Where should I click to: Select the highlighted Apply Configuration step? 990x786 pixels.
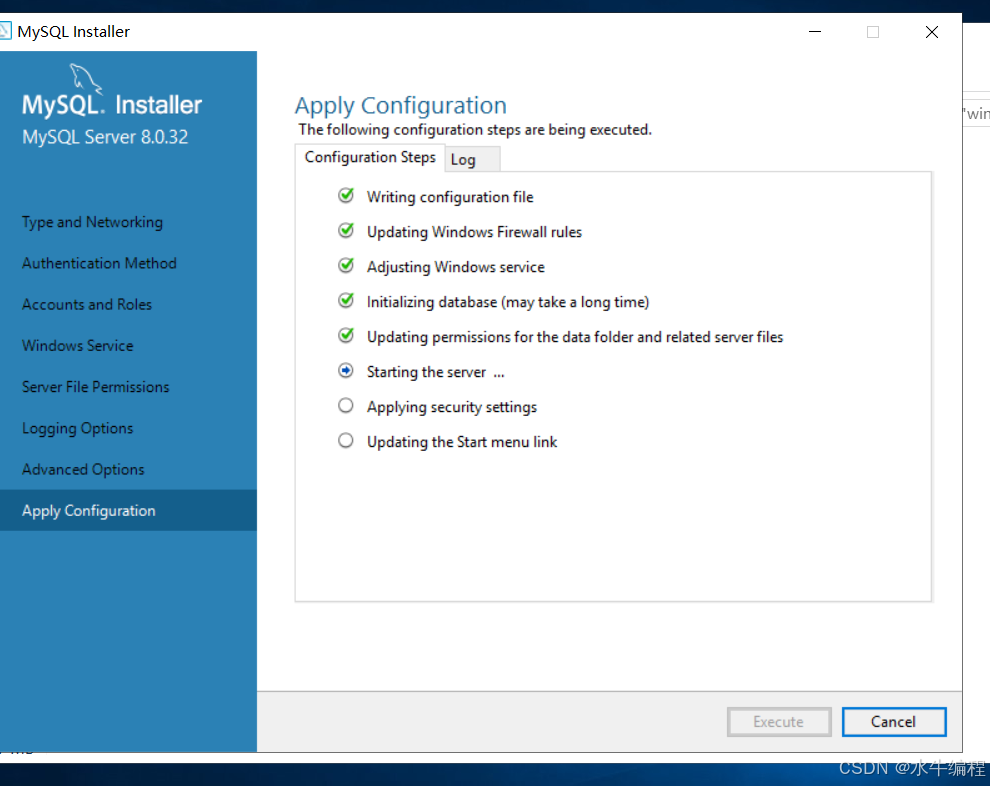128,510
